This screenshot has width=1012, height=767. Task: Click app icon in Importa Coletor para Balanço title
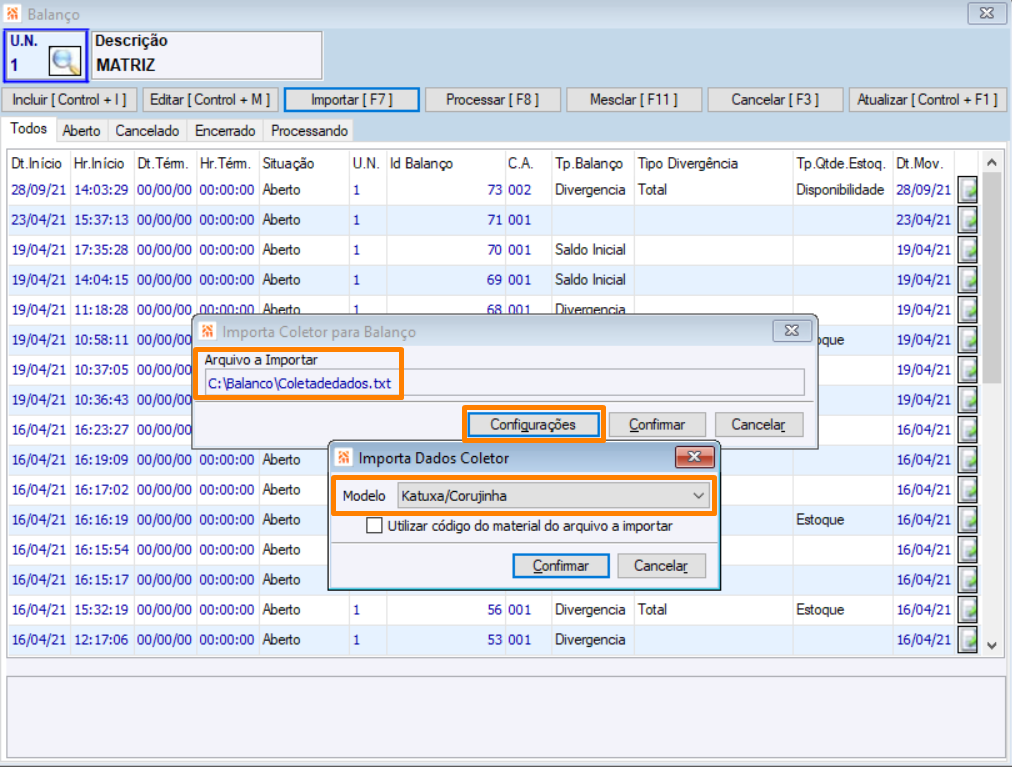[207, 331]
